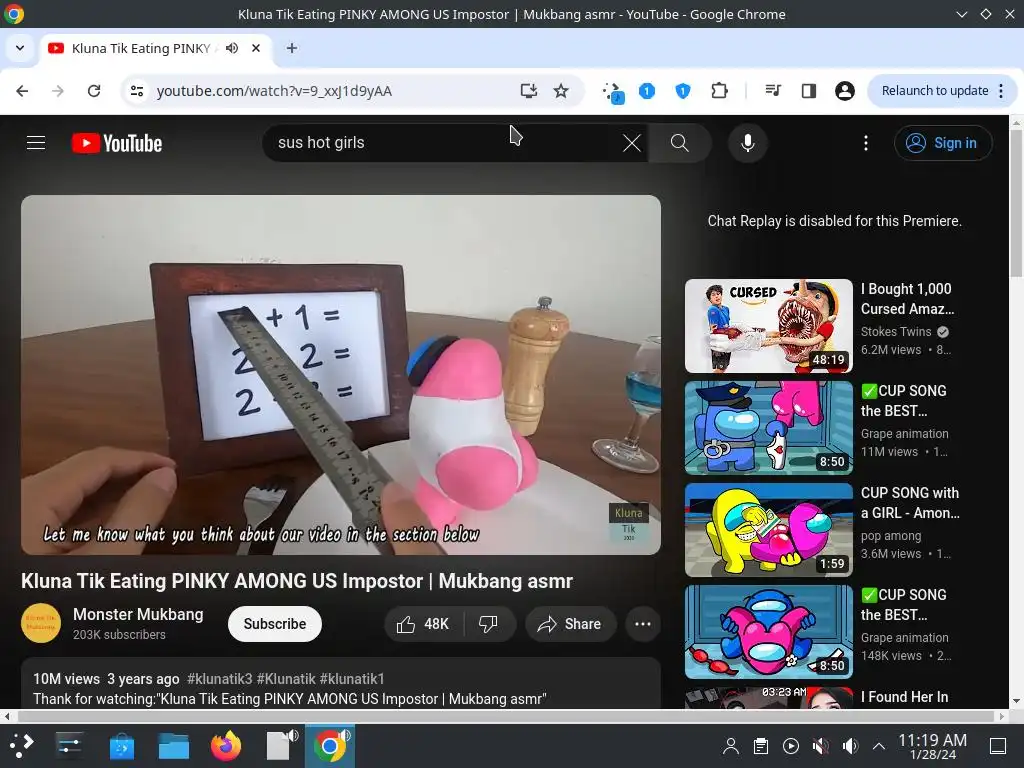The height and width of the screenshot is (768, 1024).
Task: Open the media controls icon in toolbar
Action: (773, 91)
